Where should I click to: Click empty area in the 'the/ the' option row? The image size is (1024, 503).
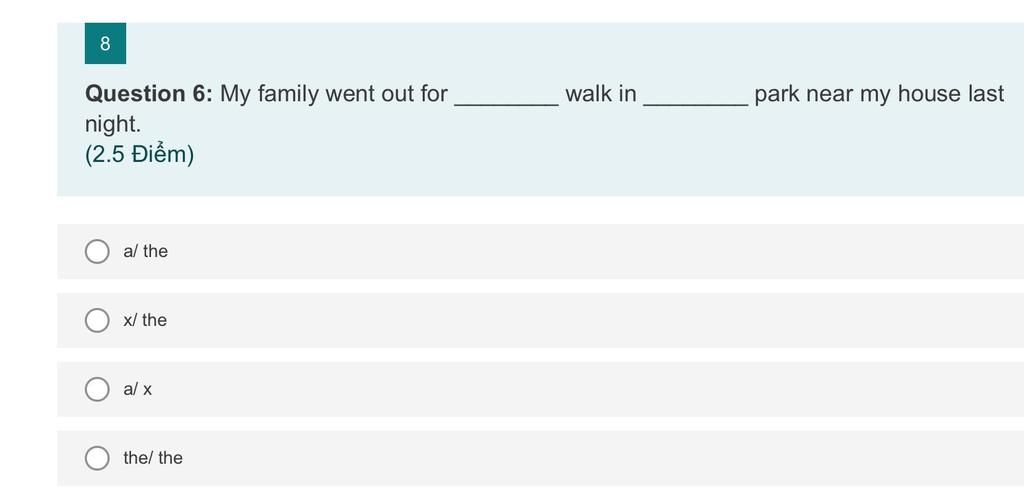[600, 458]
